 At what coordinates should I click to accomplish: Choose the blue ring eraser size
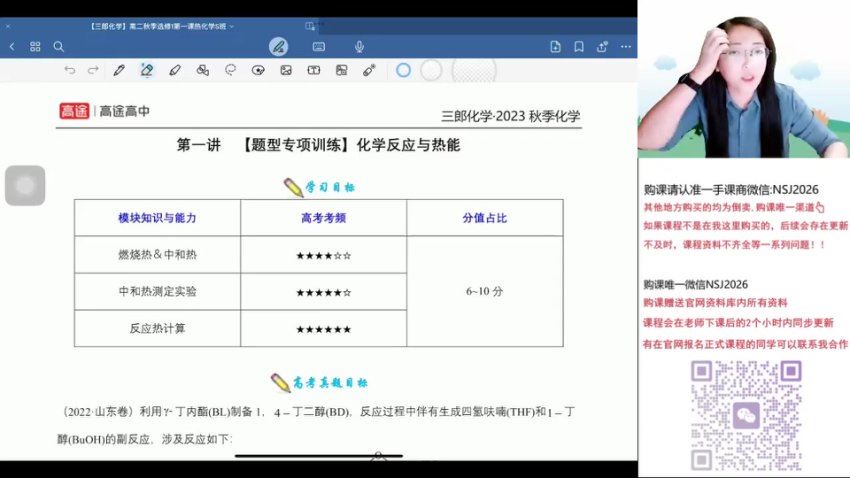click(x=403, y=70)
